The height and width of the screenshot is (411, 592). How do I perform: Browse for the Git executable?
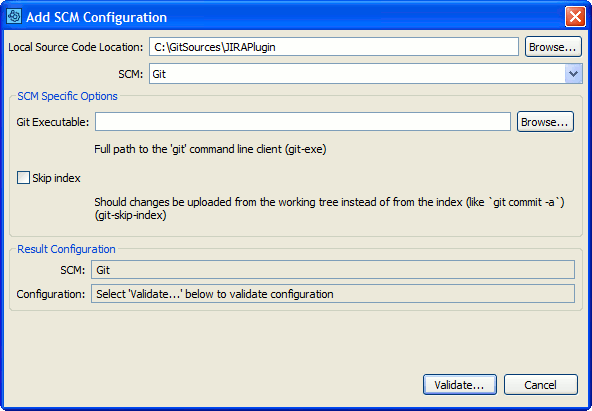pos(545,122)
